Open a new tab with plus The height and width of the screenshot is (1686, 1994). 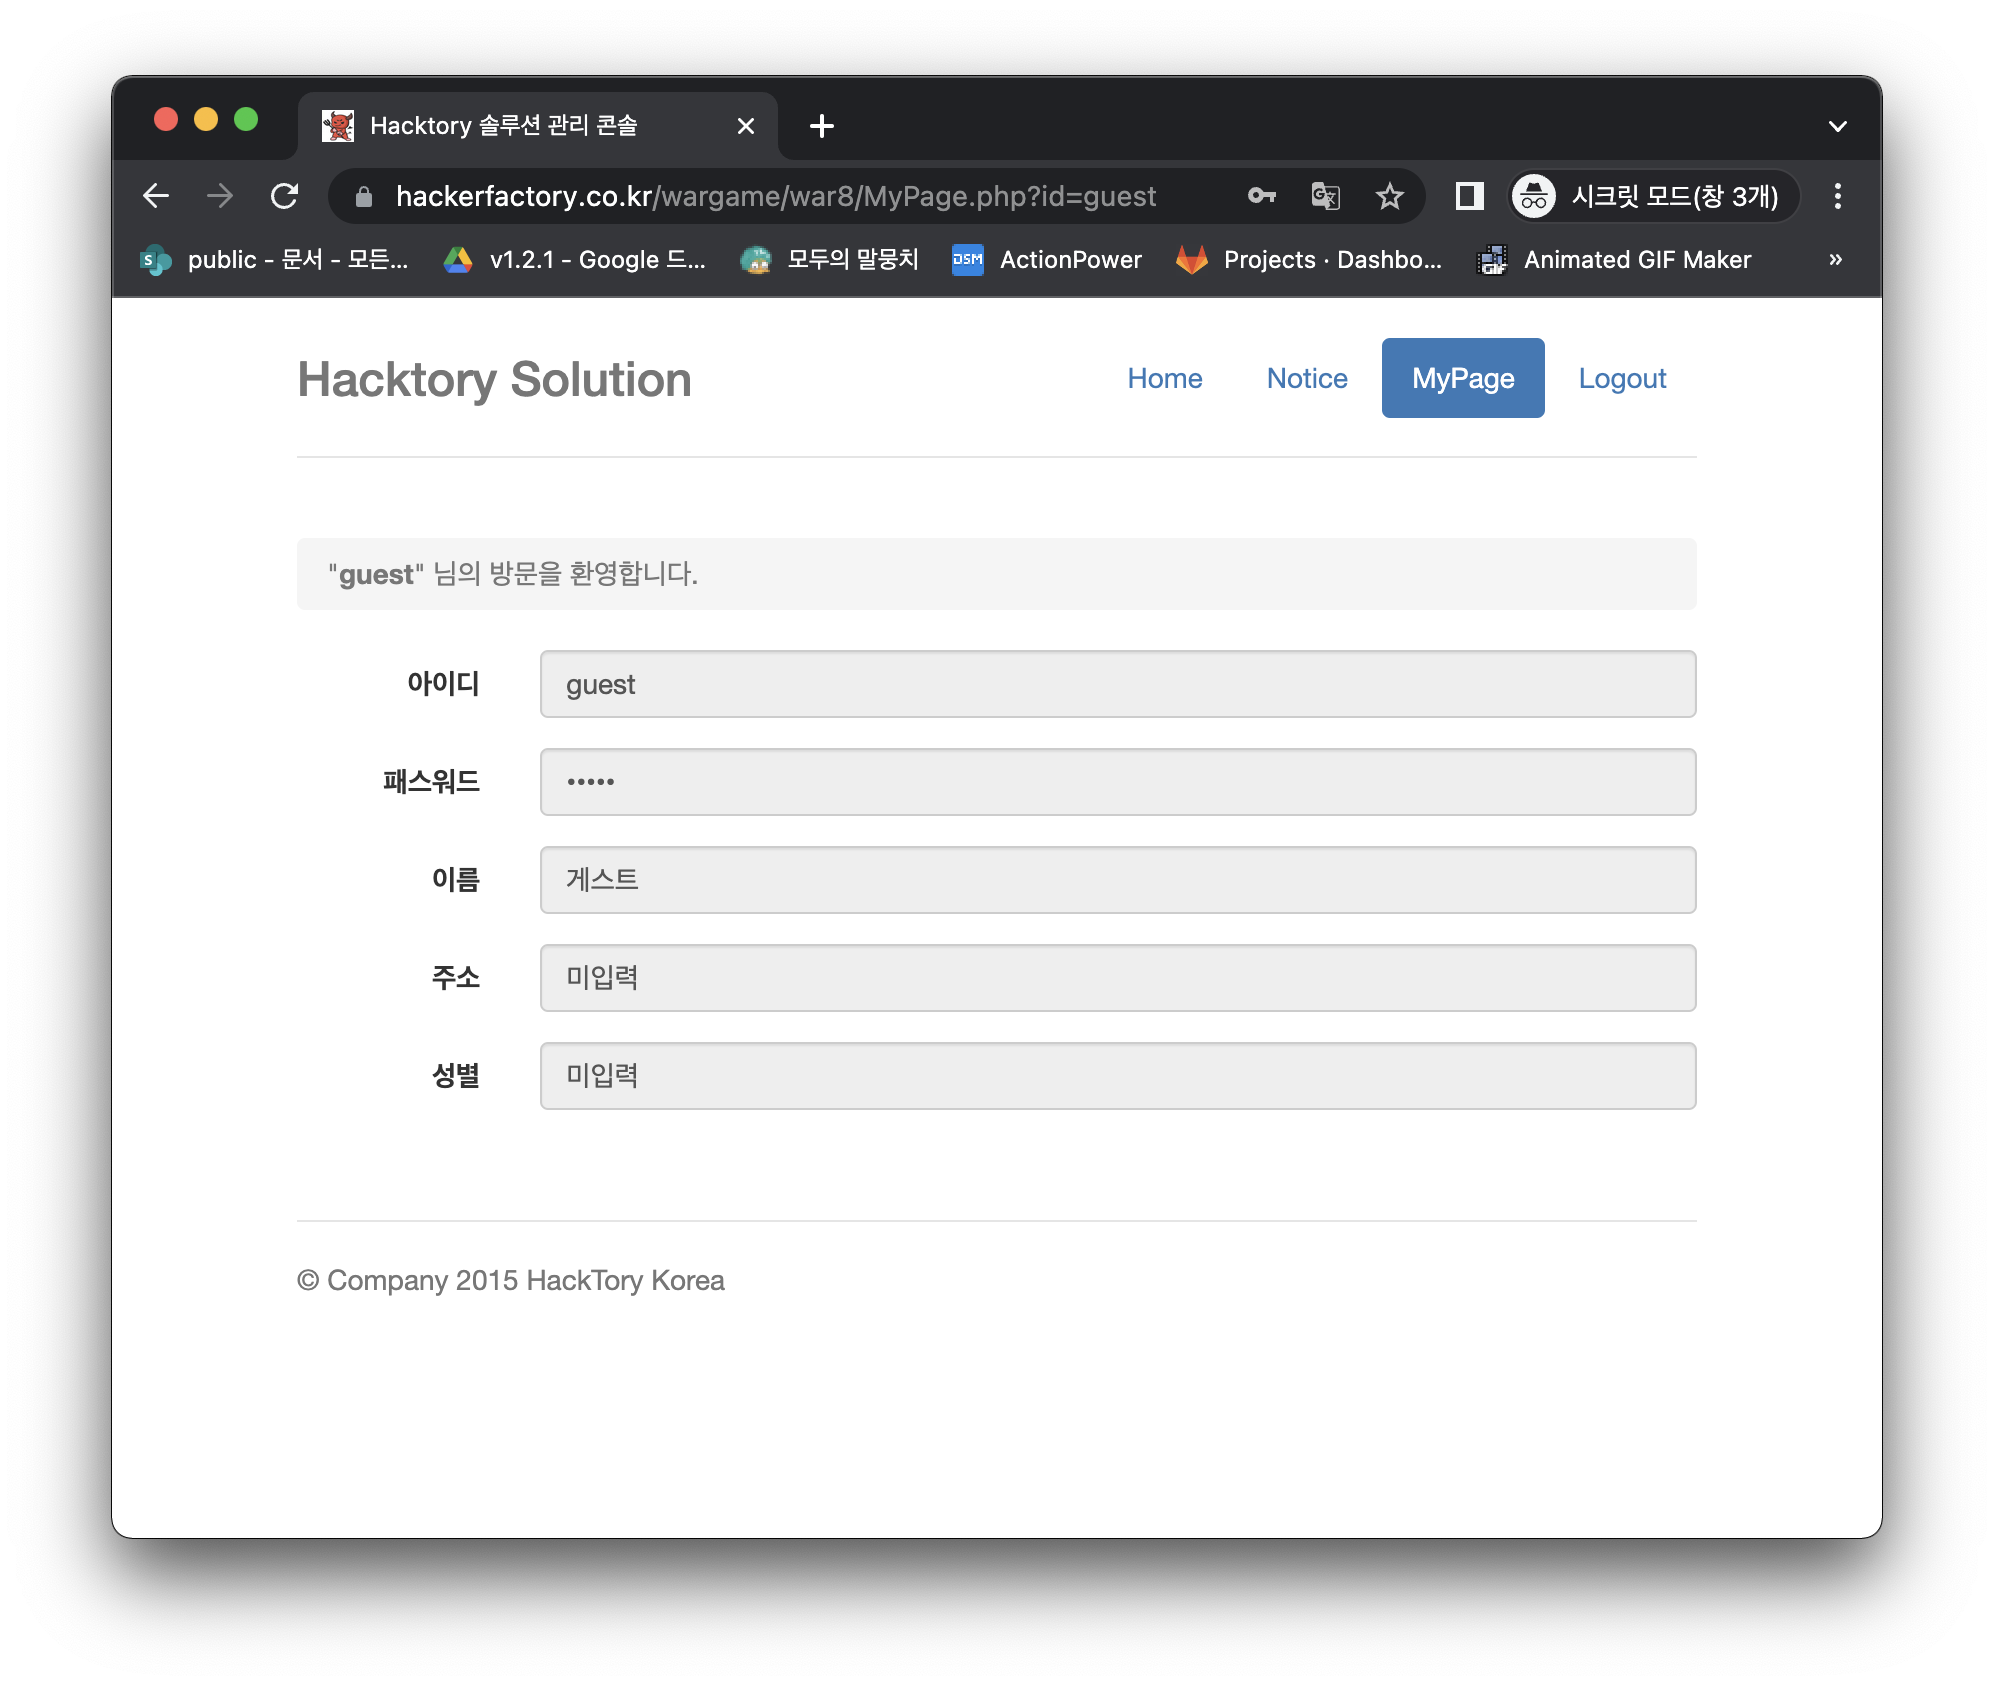pyautogui.click(x=821, y=126)
